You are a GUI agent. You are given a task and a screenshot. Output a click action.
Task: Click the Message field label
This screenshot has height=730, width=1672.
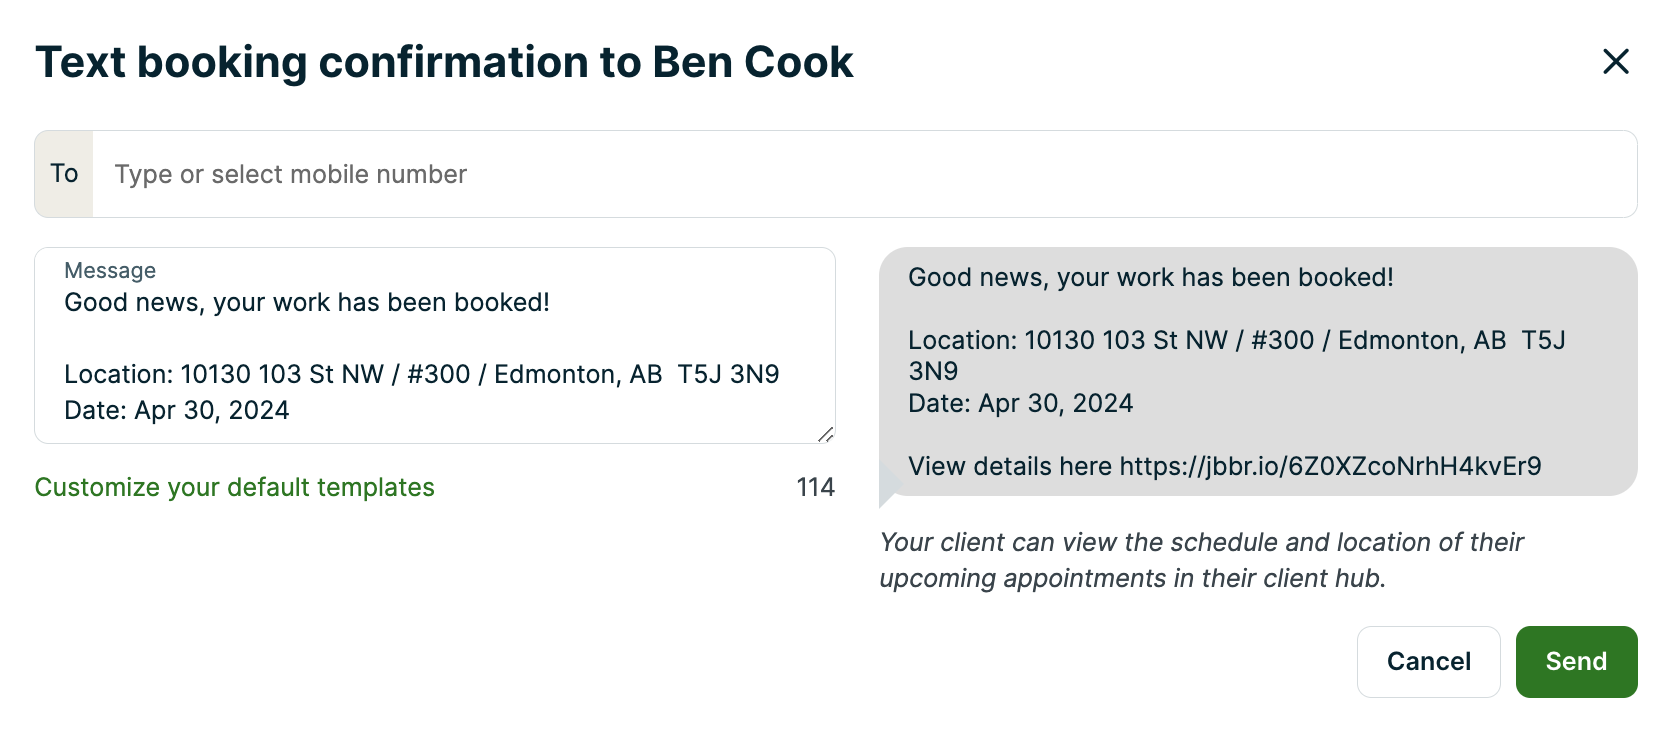(109, 270)
